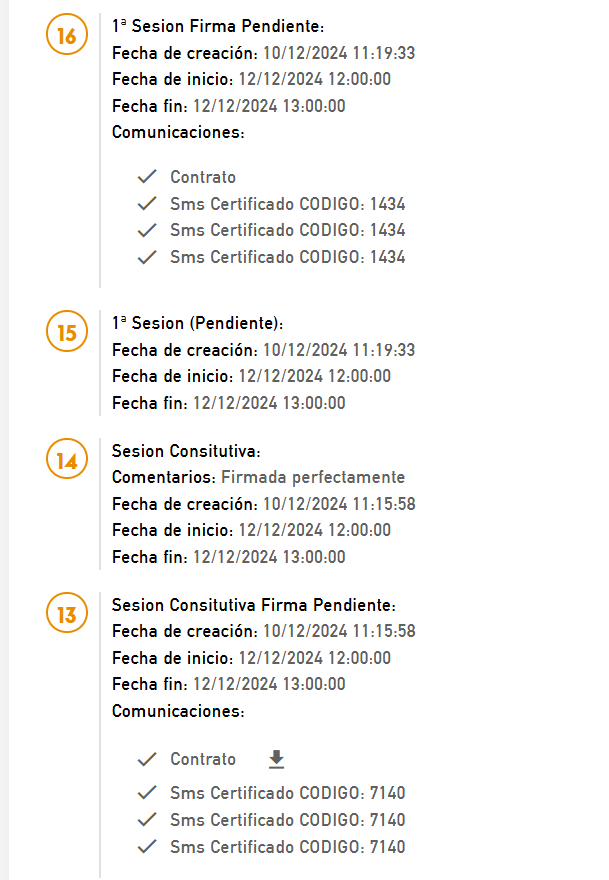Click the checkmark beside Contrato in session 16
Screen dimensions: 609x880
coord(148,177)
